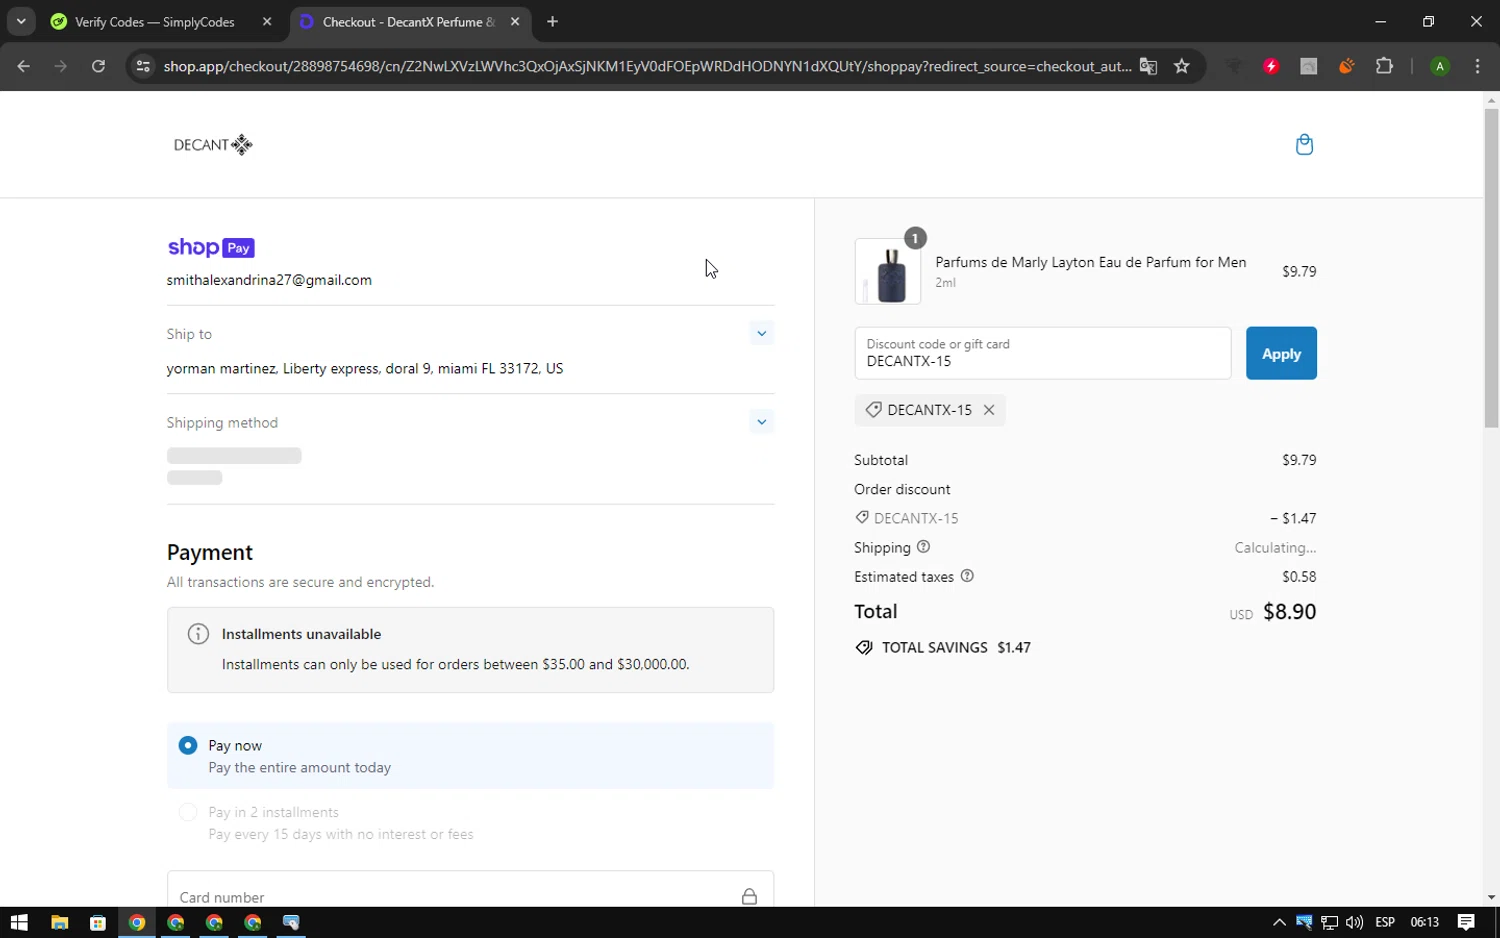Click the Estimated taxes value $0.58
The height and width of the screenshot is (938, 1500).
(x=1299, y=577)
